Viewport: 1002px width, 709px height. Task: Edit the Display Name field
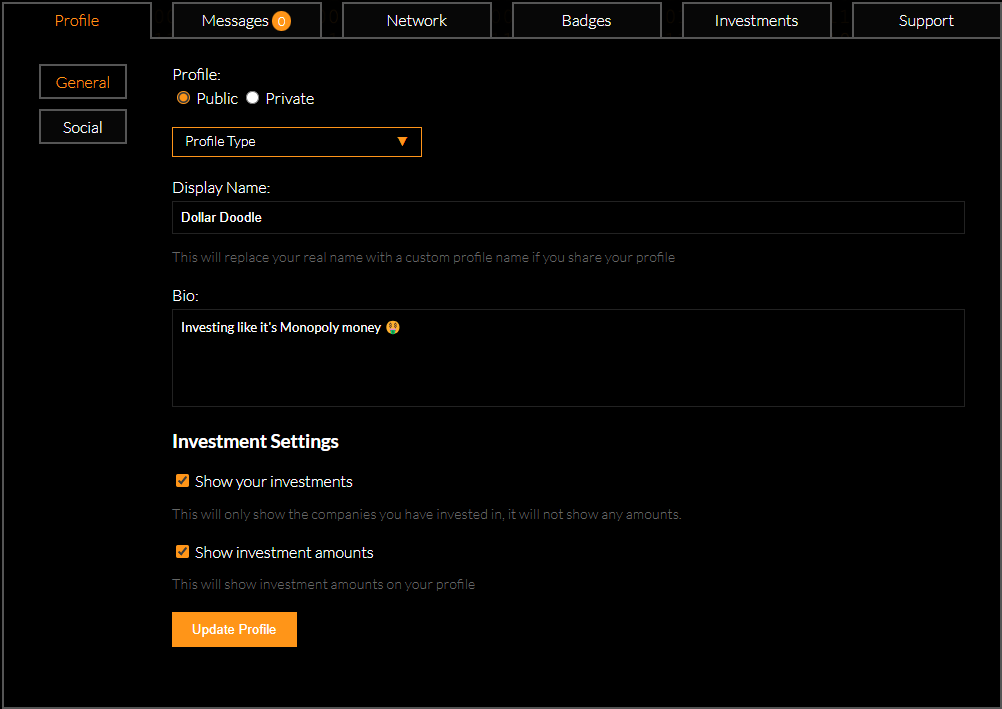[x=568, y=217]
